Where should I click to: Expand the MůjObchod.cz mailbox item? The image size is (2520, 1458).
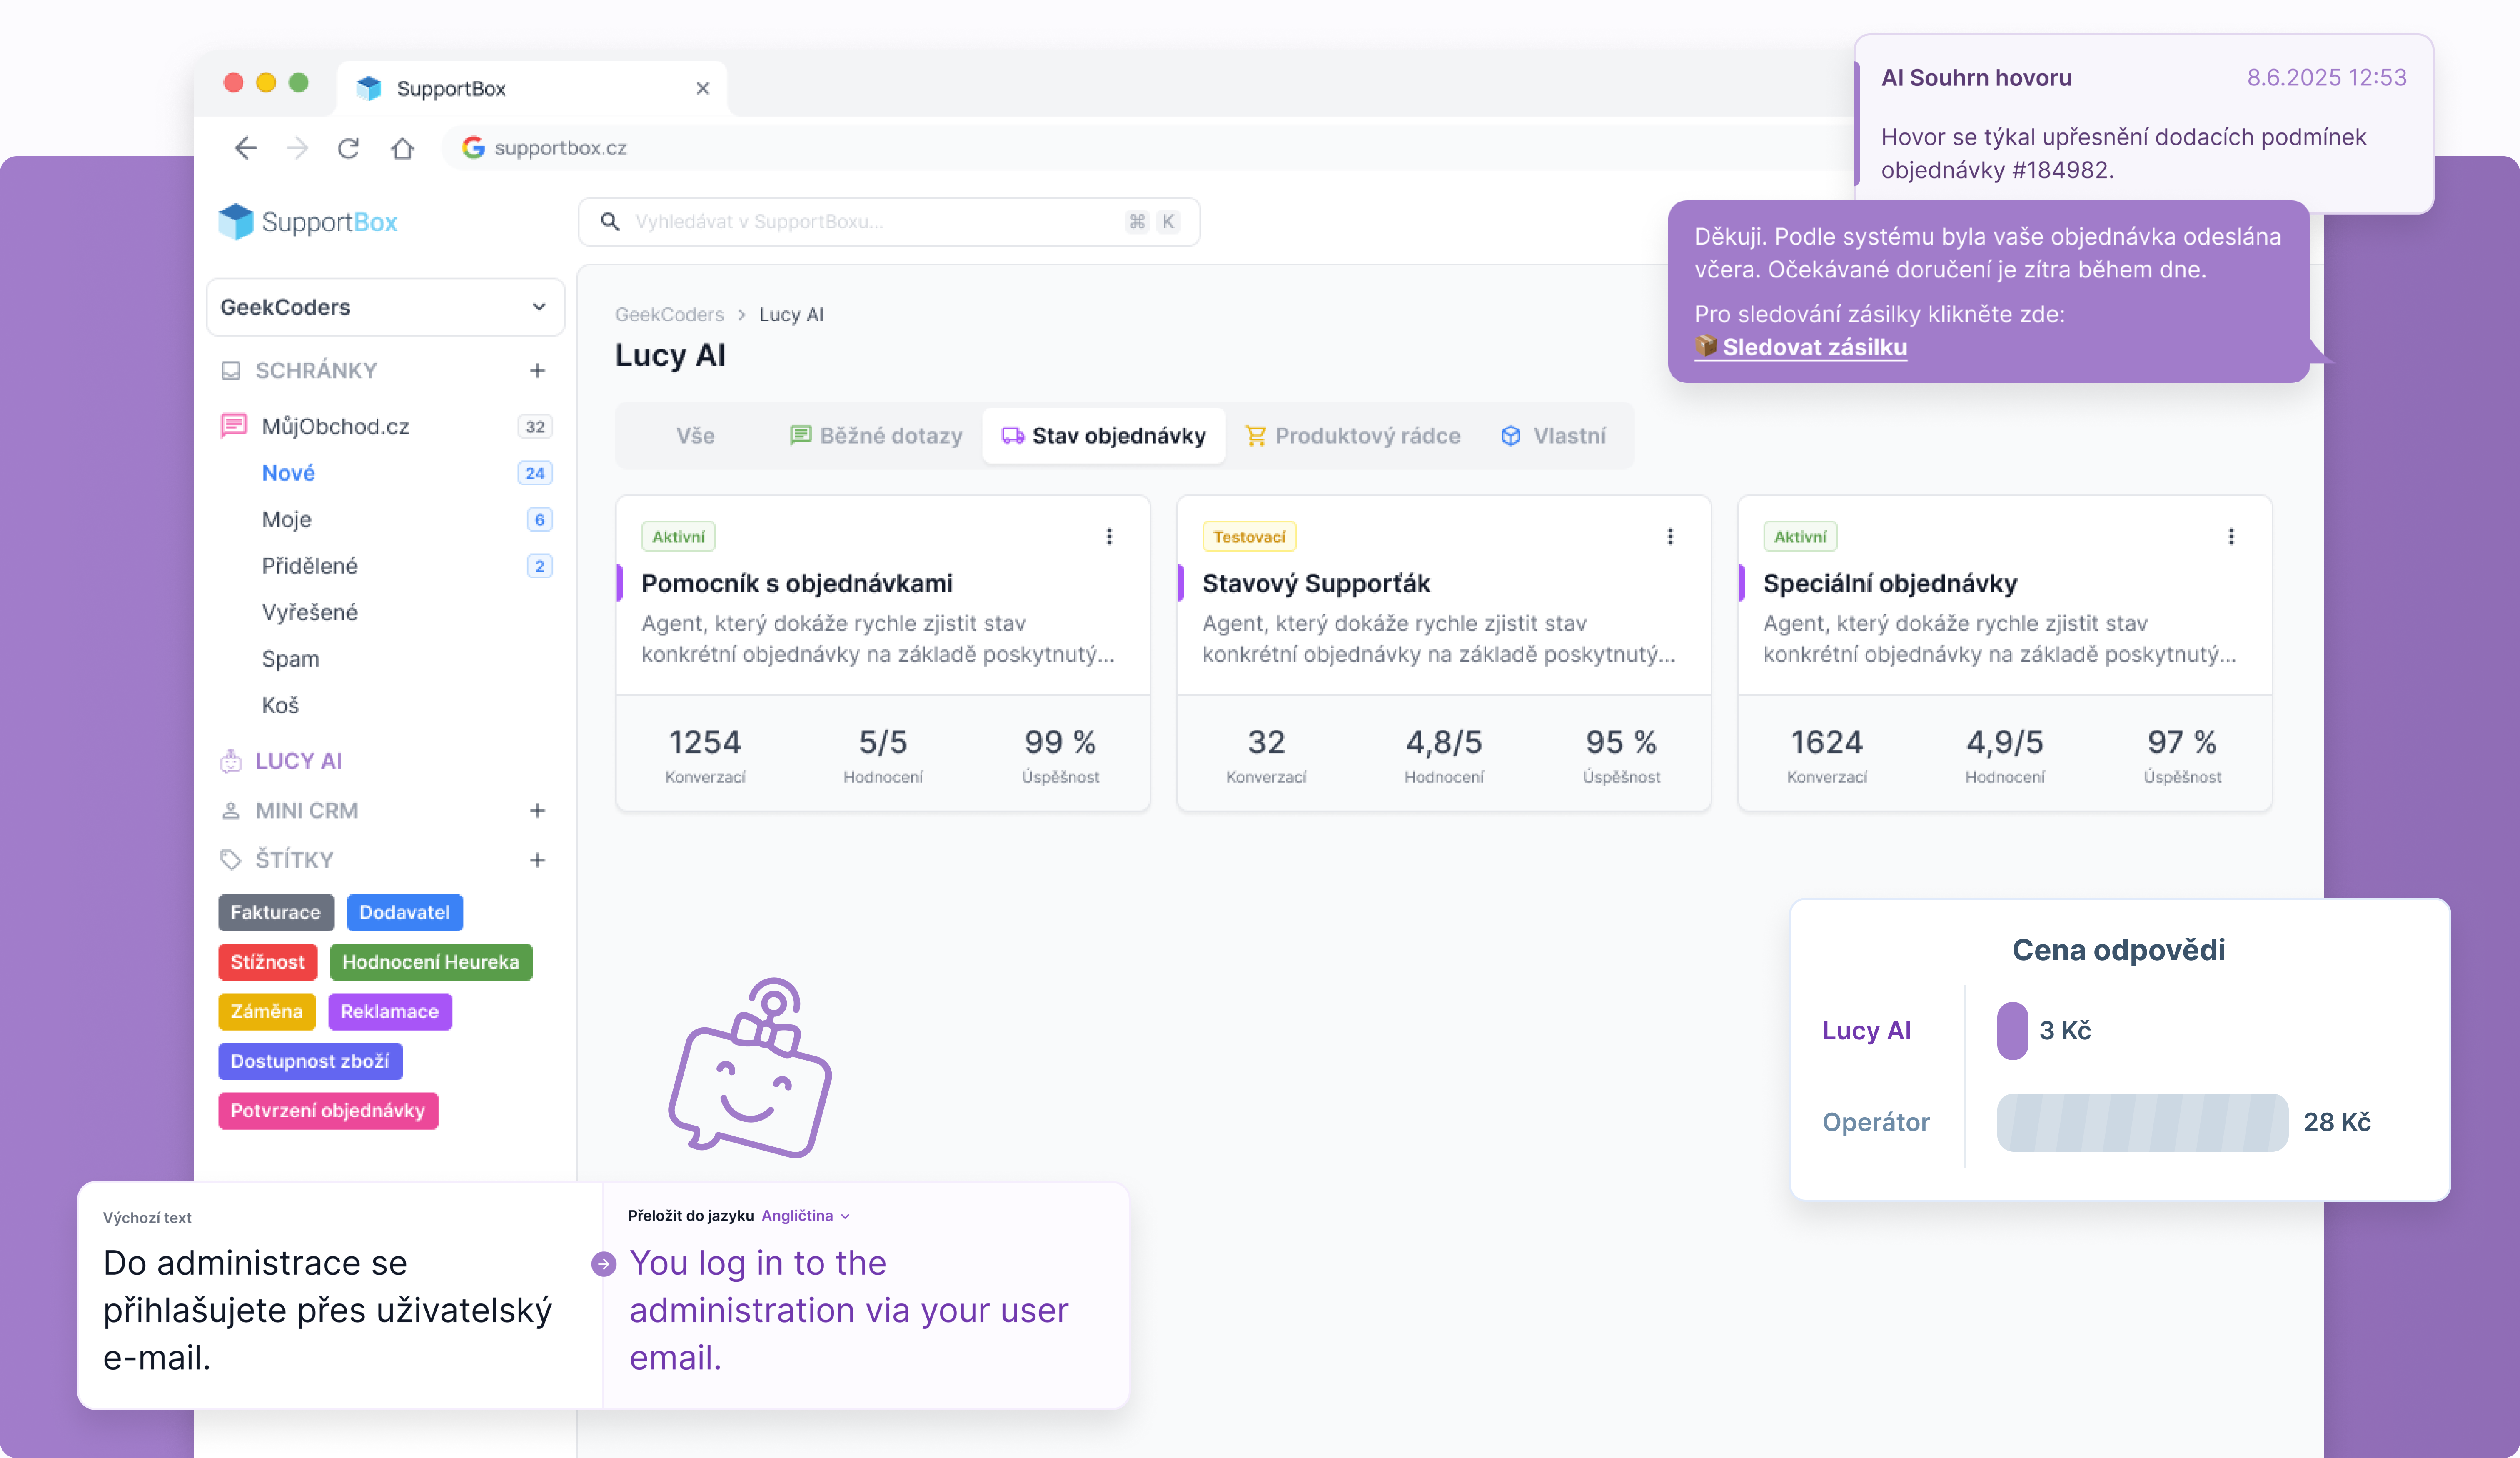[x=335, y=427]
